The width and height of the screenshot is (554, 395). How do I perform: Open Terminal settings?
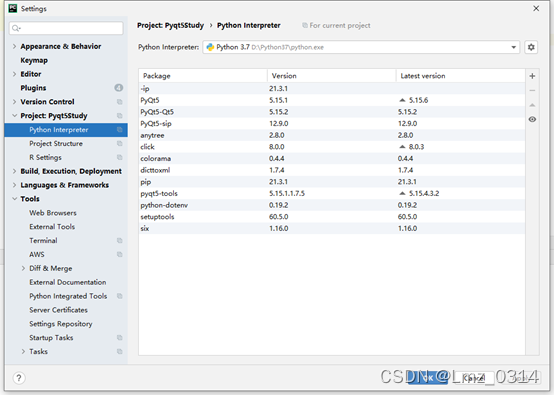43,240
